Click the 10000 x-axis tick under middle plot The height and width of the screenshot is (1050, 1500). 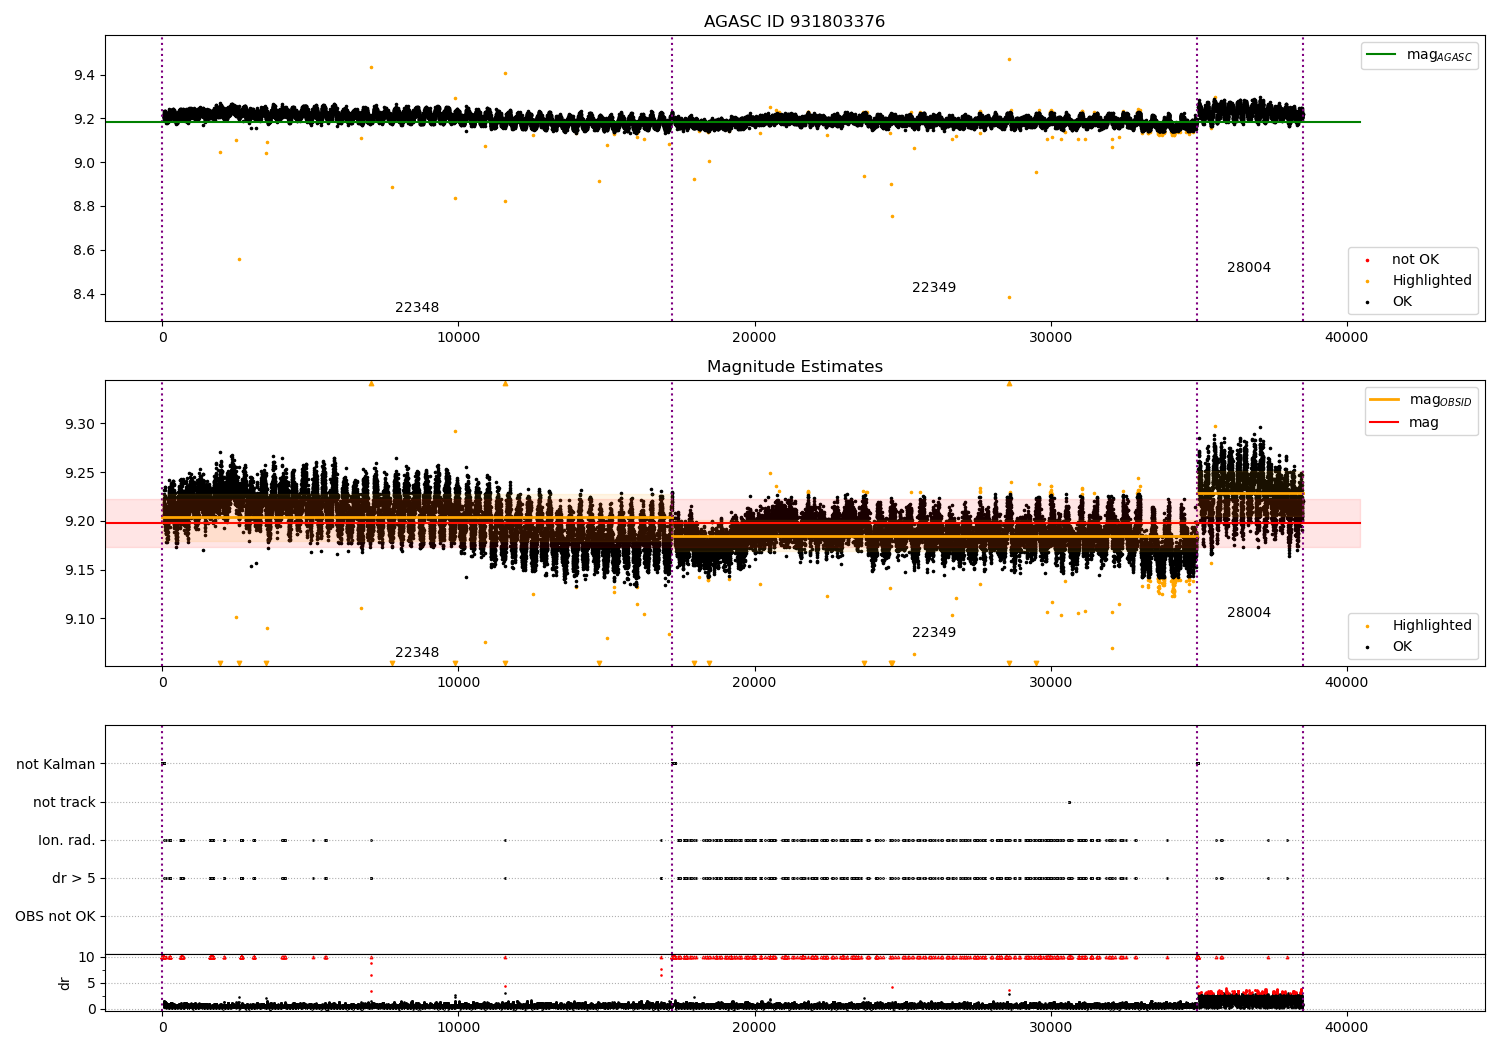(458, 683)
